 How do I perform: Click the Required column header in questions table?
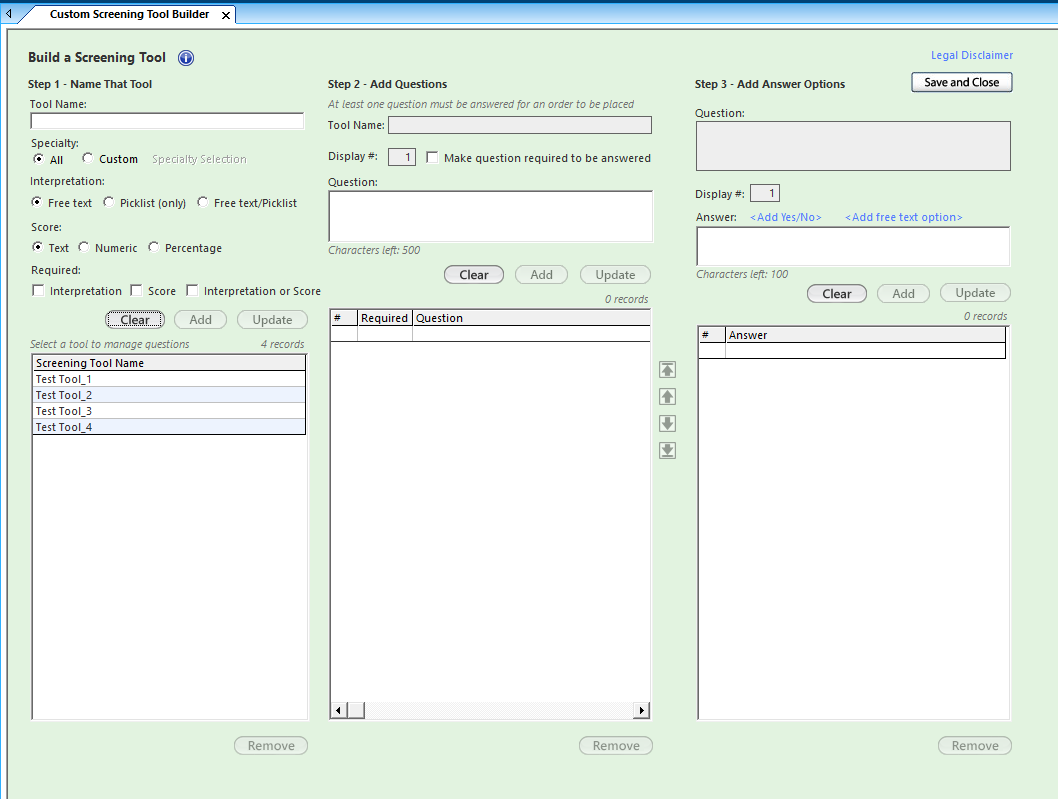[385, 318]
